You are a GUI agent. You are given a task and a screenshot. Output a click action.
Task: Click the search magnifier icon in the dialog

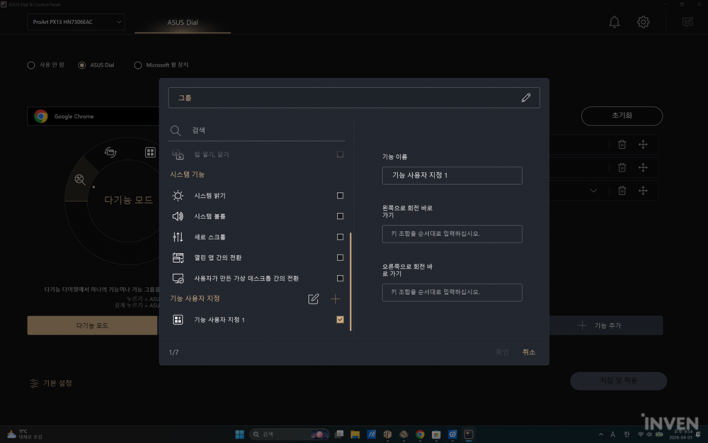coord(176,131)
